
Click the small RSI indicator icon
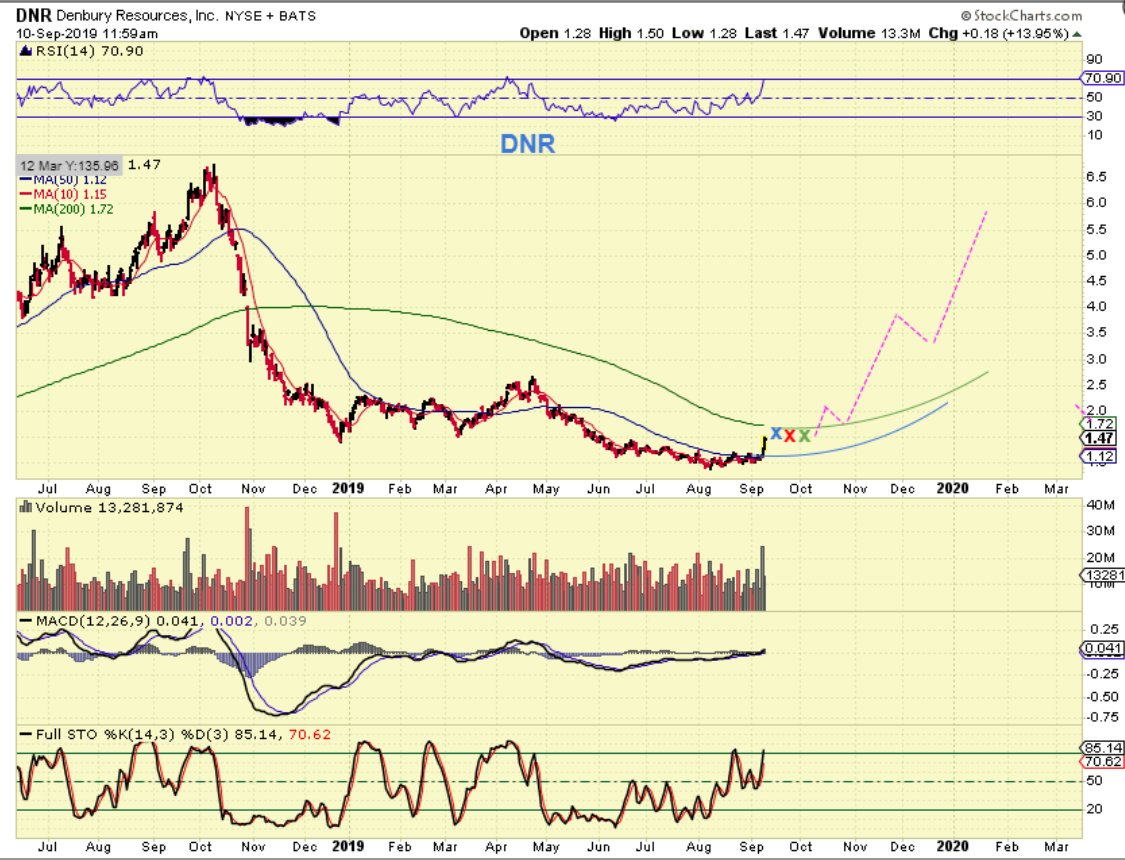pos(26,51)
